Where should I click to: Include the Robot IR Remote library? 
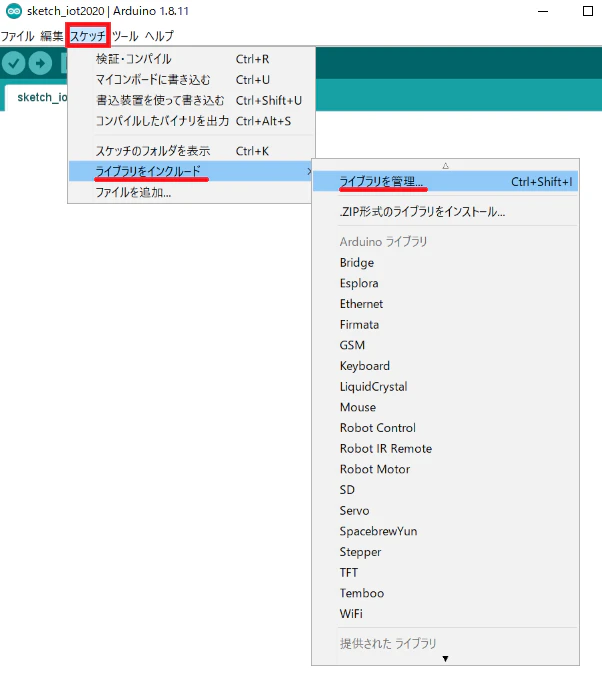point(445,448)
